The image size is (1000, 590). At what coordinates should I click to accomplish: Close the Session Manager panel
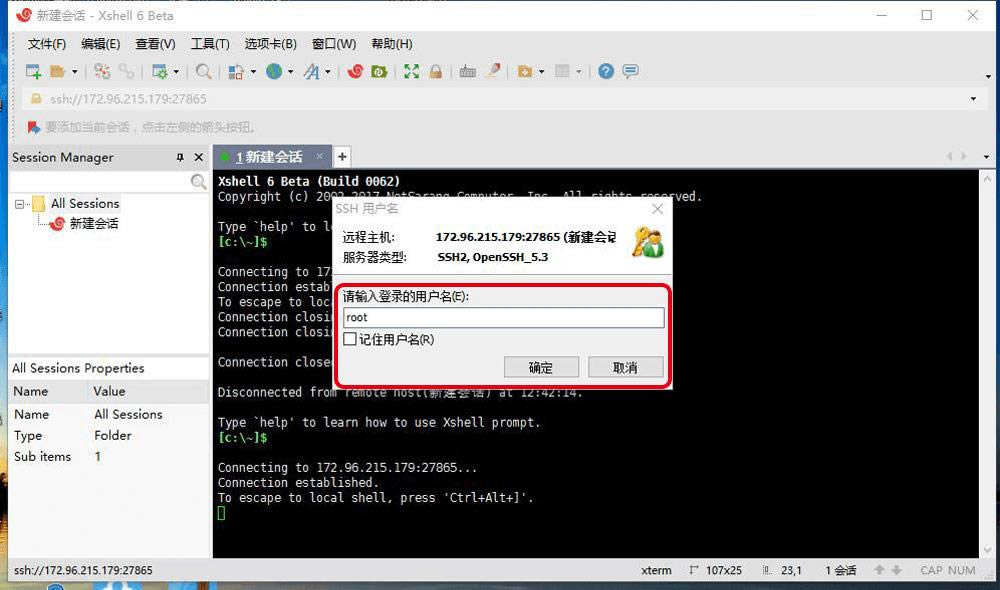click(x=198, y=158)
